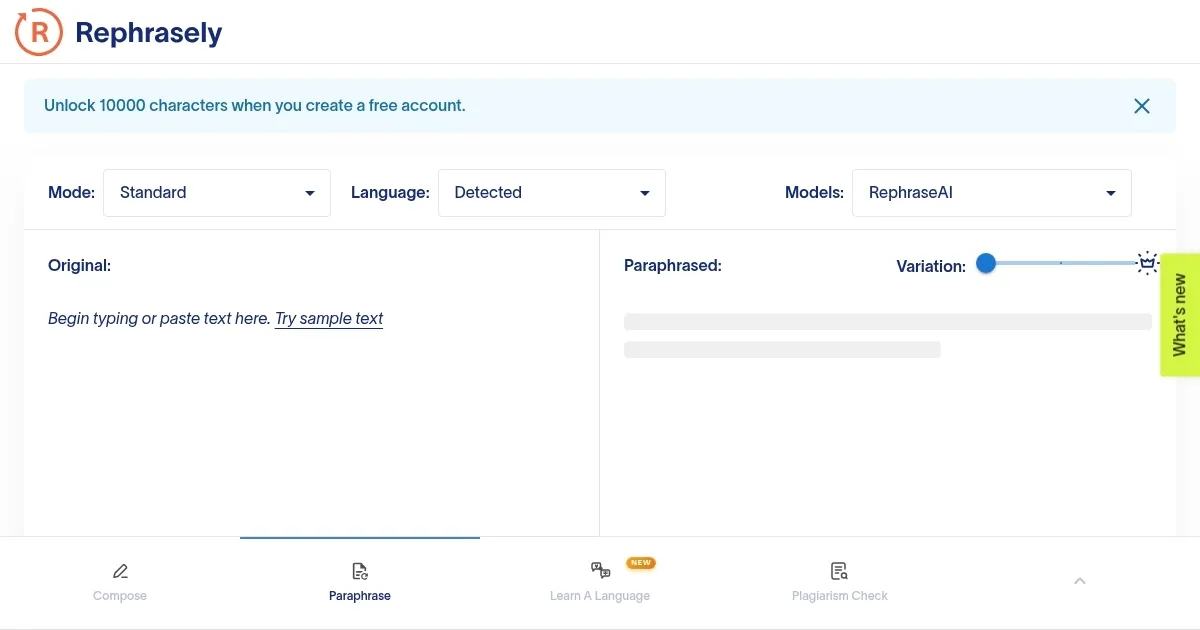Click the orange NEW badge
Viewport: 1200px width, 630px height.
coord(640,563)
